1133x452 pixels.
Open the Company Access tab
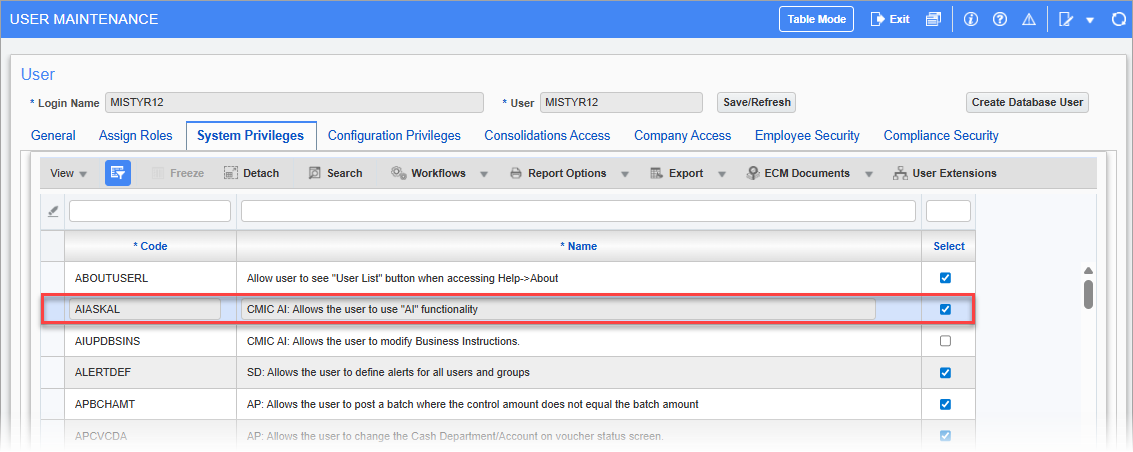682,136
